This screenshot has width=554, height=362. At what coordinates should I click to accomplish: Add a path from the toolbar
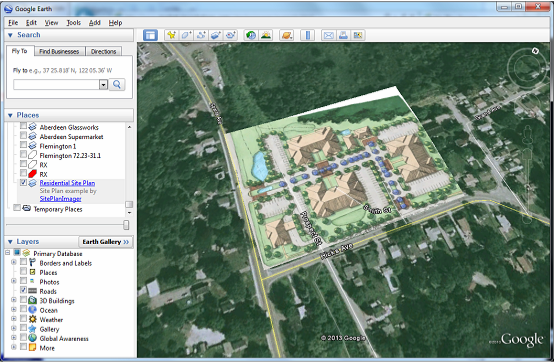(201, 35)
